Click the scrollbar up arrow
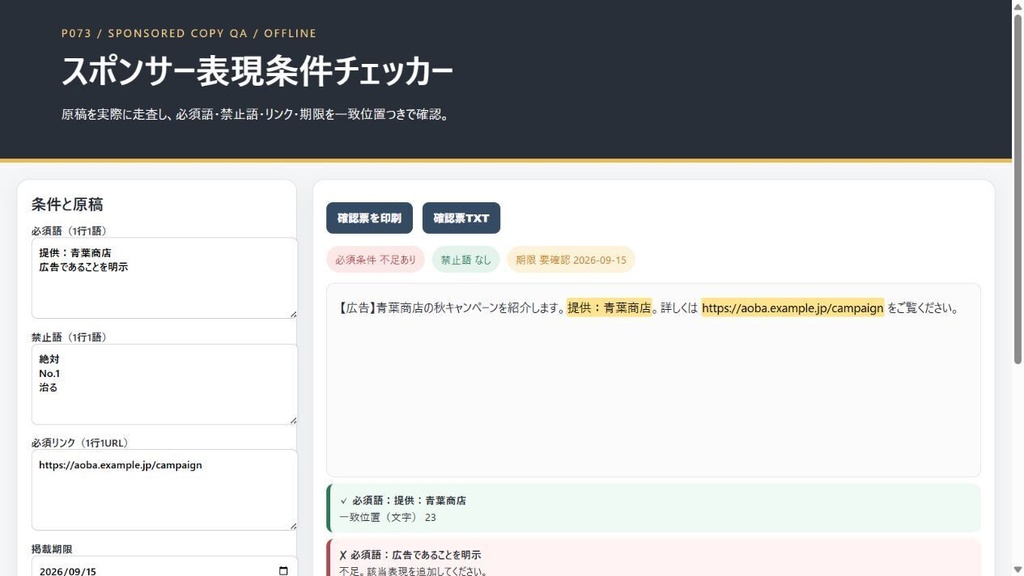1024x576 pixels. pos(1017,5)
